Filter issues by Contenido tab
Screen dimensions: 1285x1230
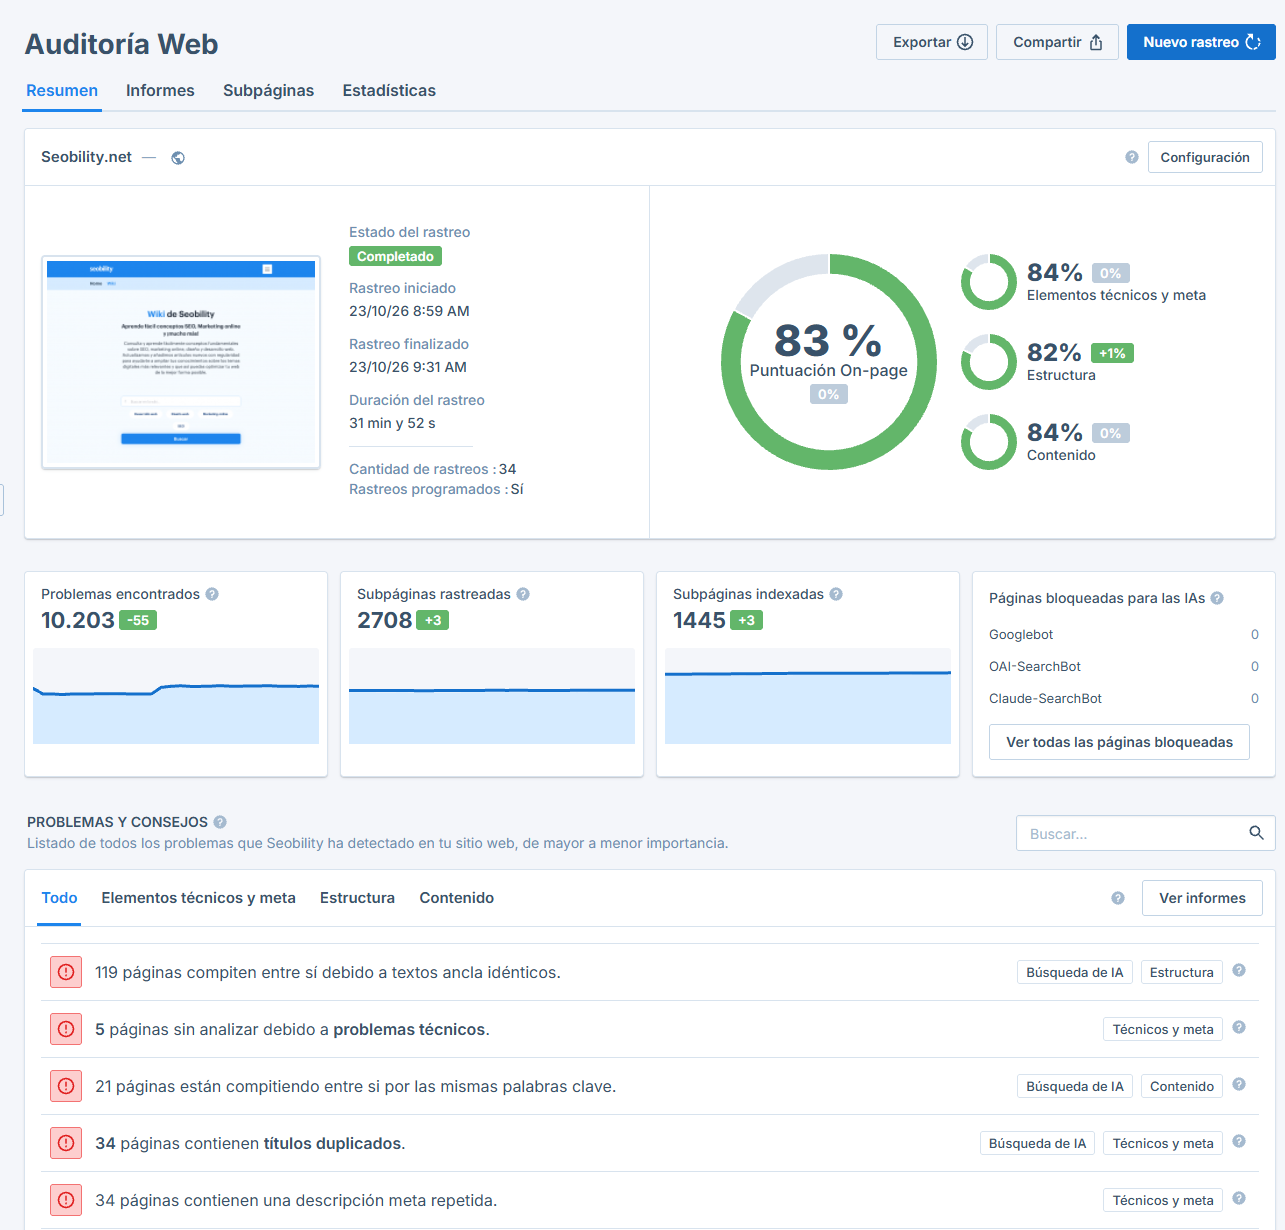tap(457, 898)
